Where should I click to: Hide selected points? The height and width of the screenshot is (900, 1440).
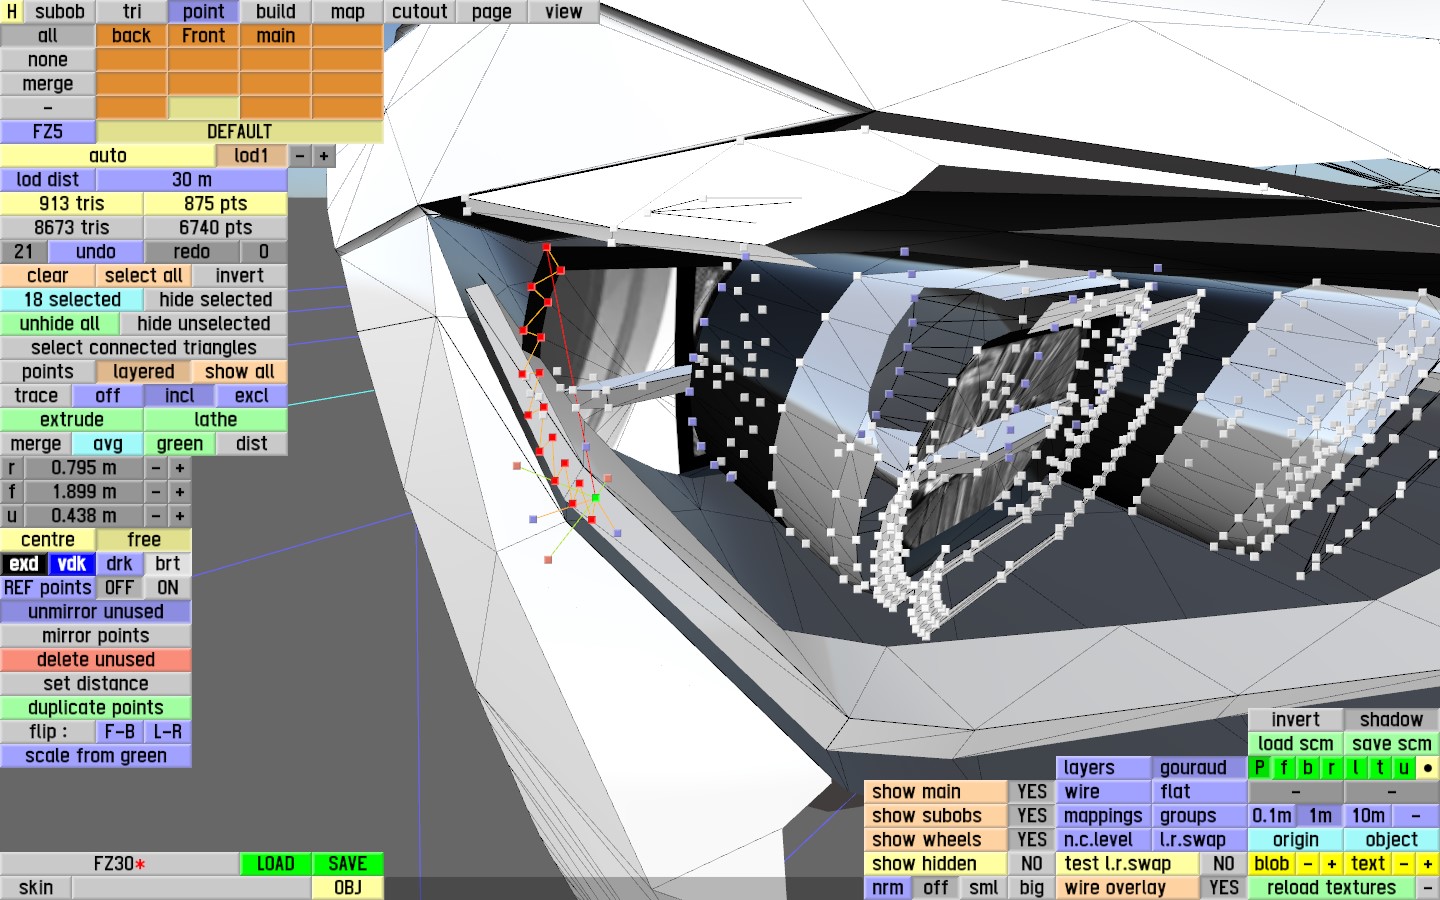pyautogui.click(x=216, y=300)
